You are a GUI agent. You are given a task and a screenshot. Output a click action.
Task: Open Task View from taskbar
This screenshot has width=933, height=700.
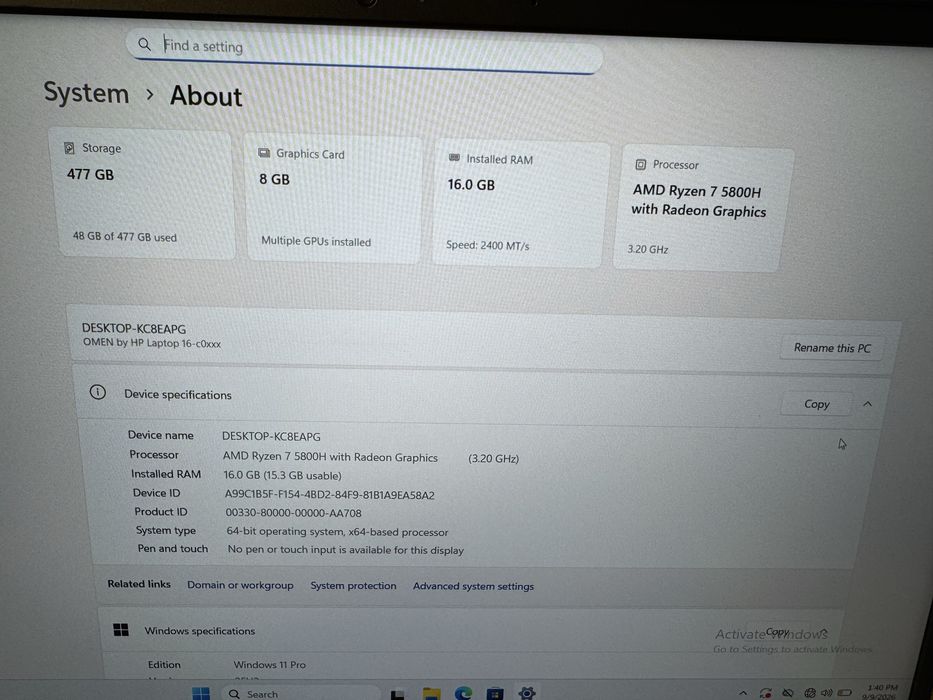click(x=397, y=694)
